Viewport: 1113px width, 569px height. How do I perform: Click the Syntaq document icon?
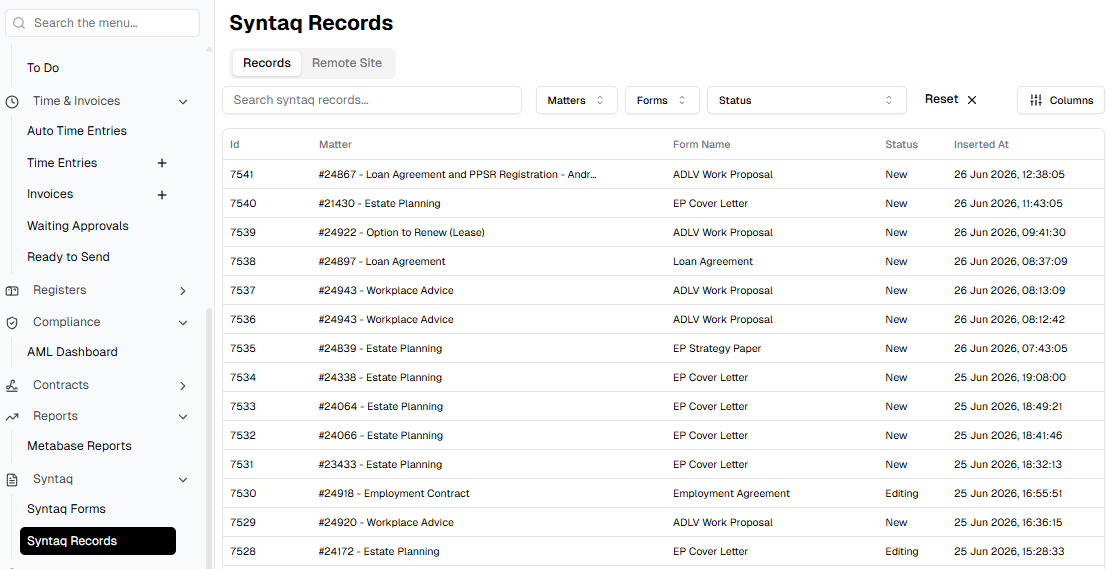click(12, 480)
